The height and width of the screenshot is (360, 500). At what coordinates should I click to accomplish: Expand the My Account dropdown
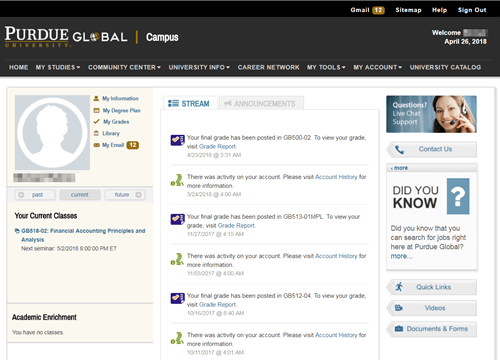pos(378,67)
